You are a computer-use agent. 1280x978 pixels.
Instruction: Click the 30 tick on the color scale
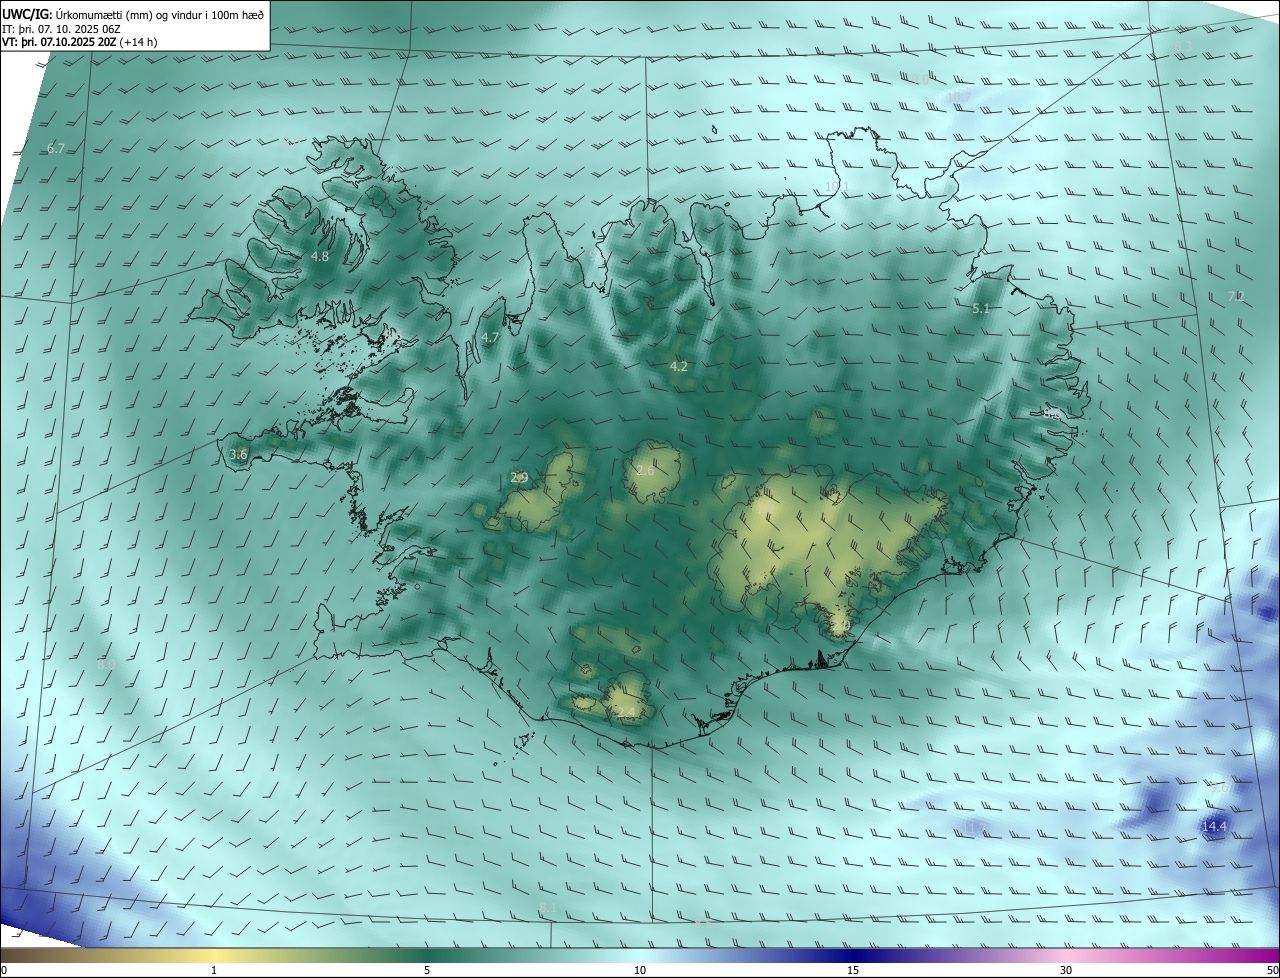point(1066,970)
